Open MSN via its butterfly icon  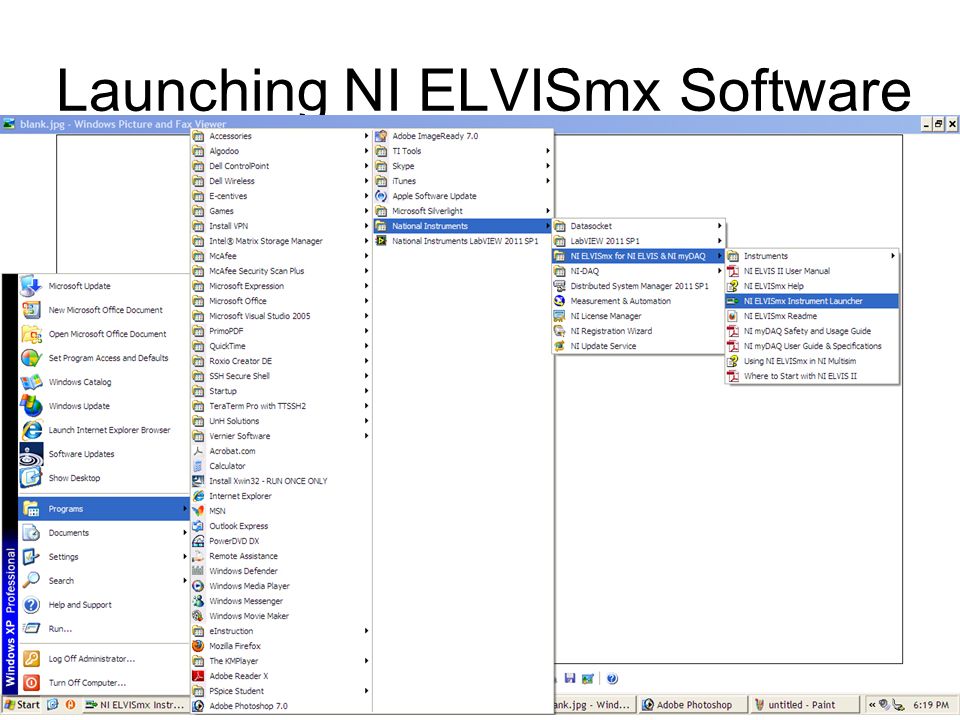tap(198, 511)
